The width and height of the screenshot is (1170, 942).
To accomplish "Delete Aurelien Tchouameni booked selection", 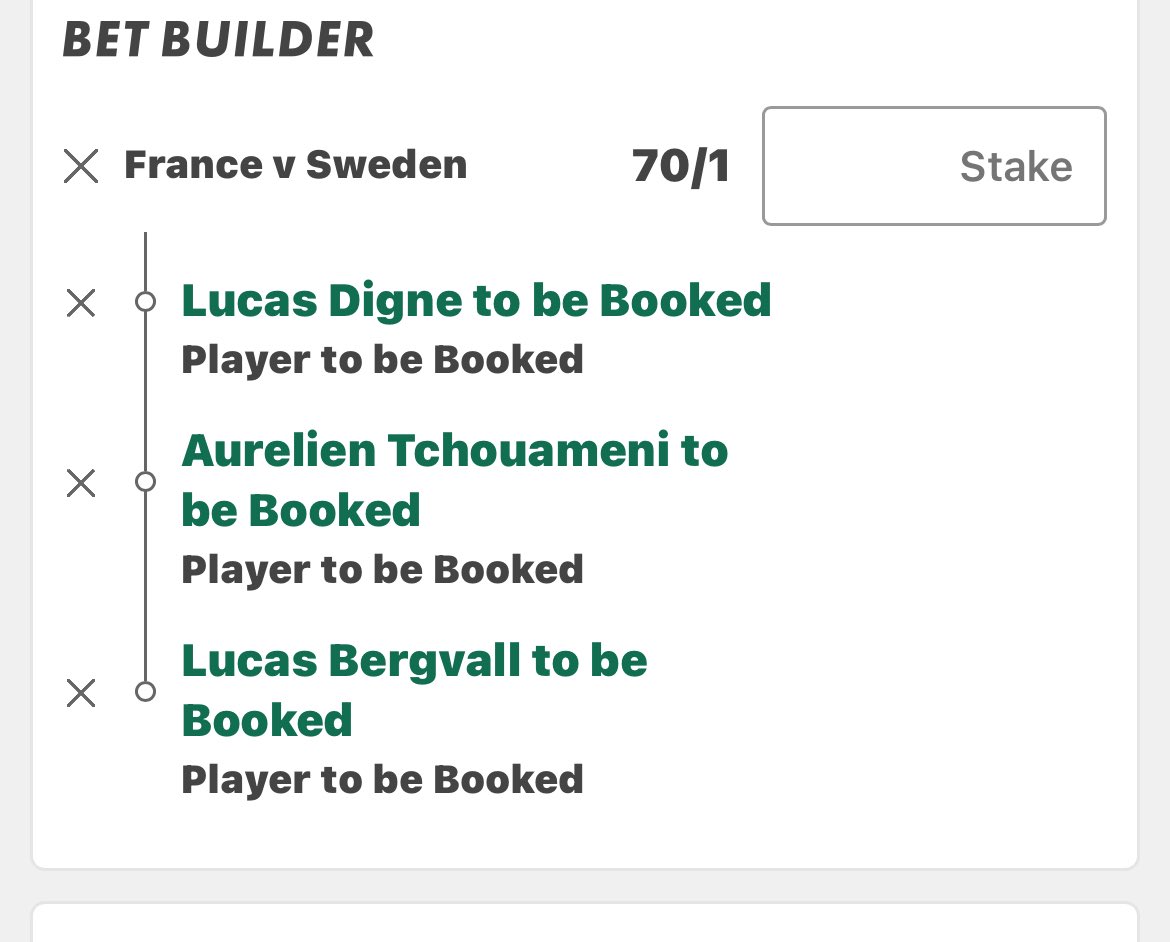I will [x=81, y=483].
